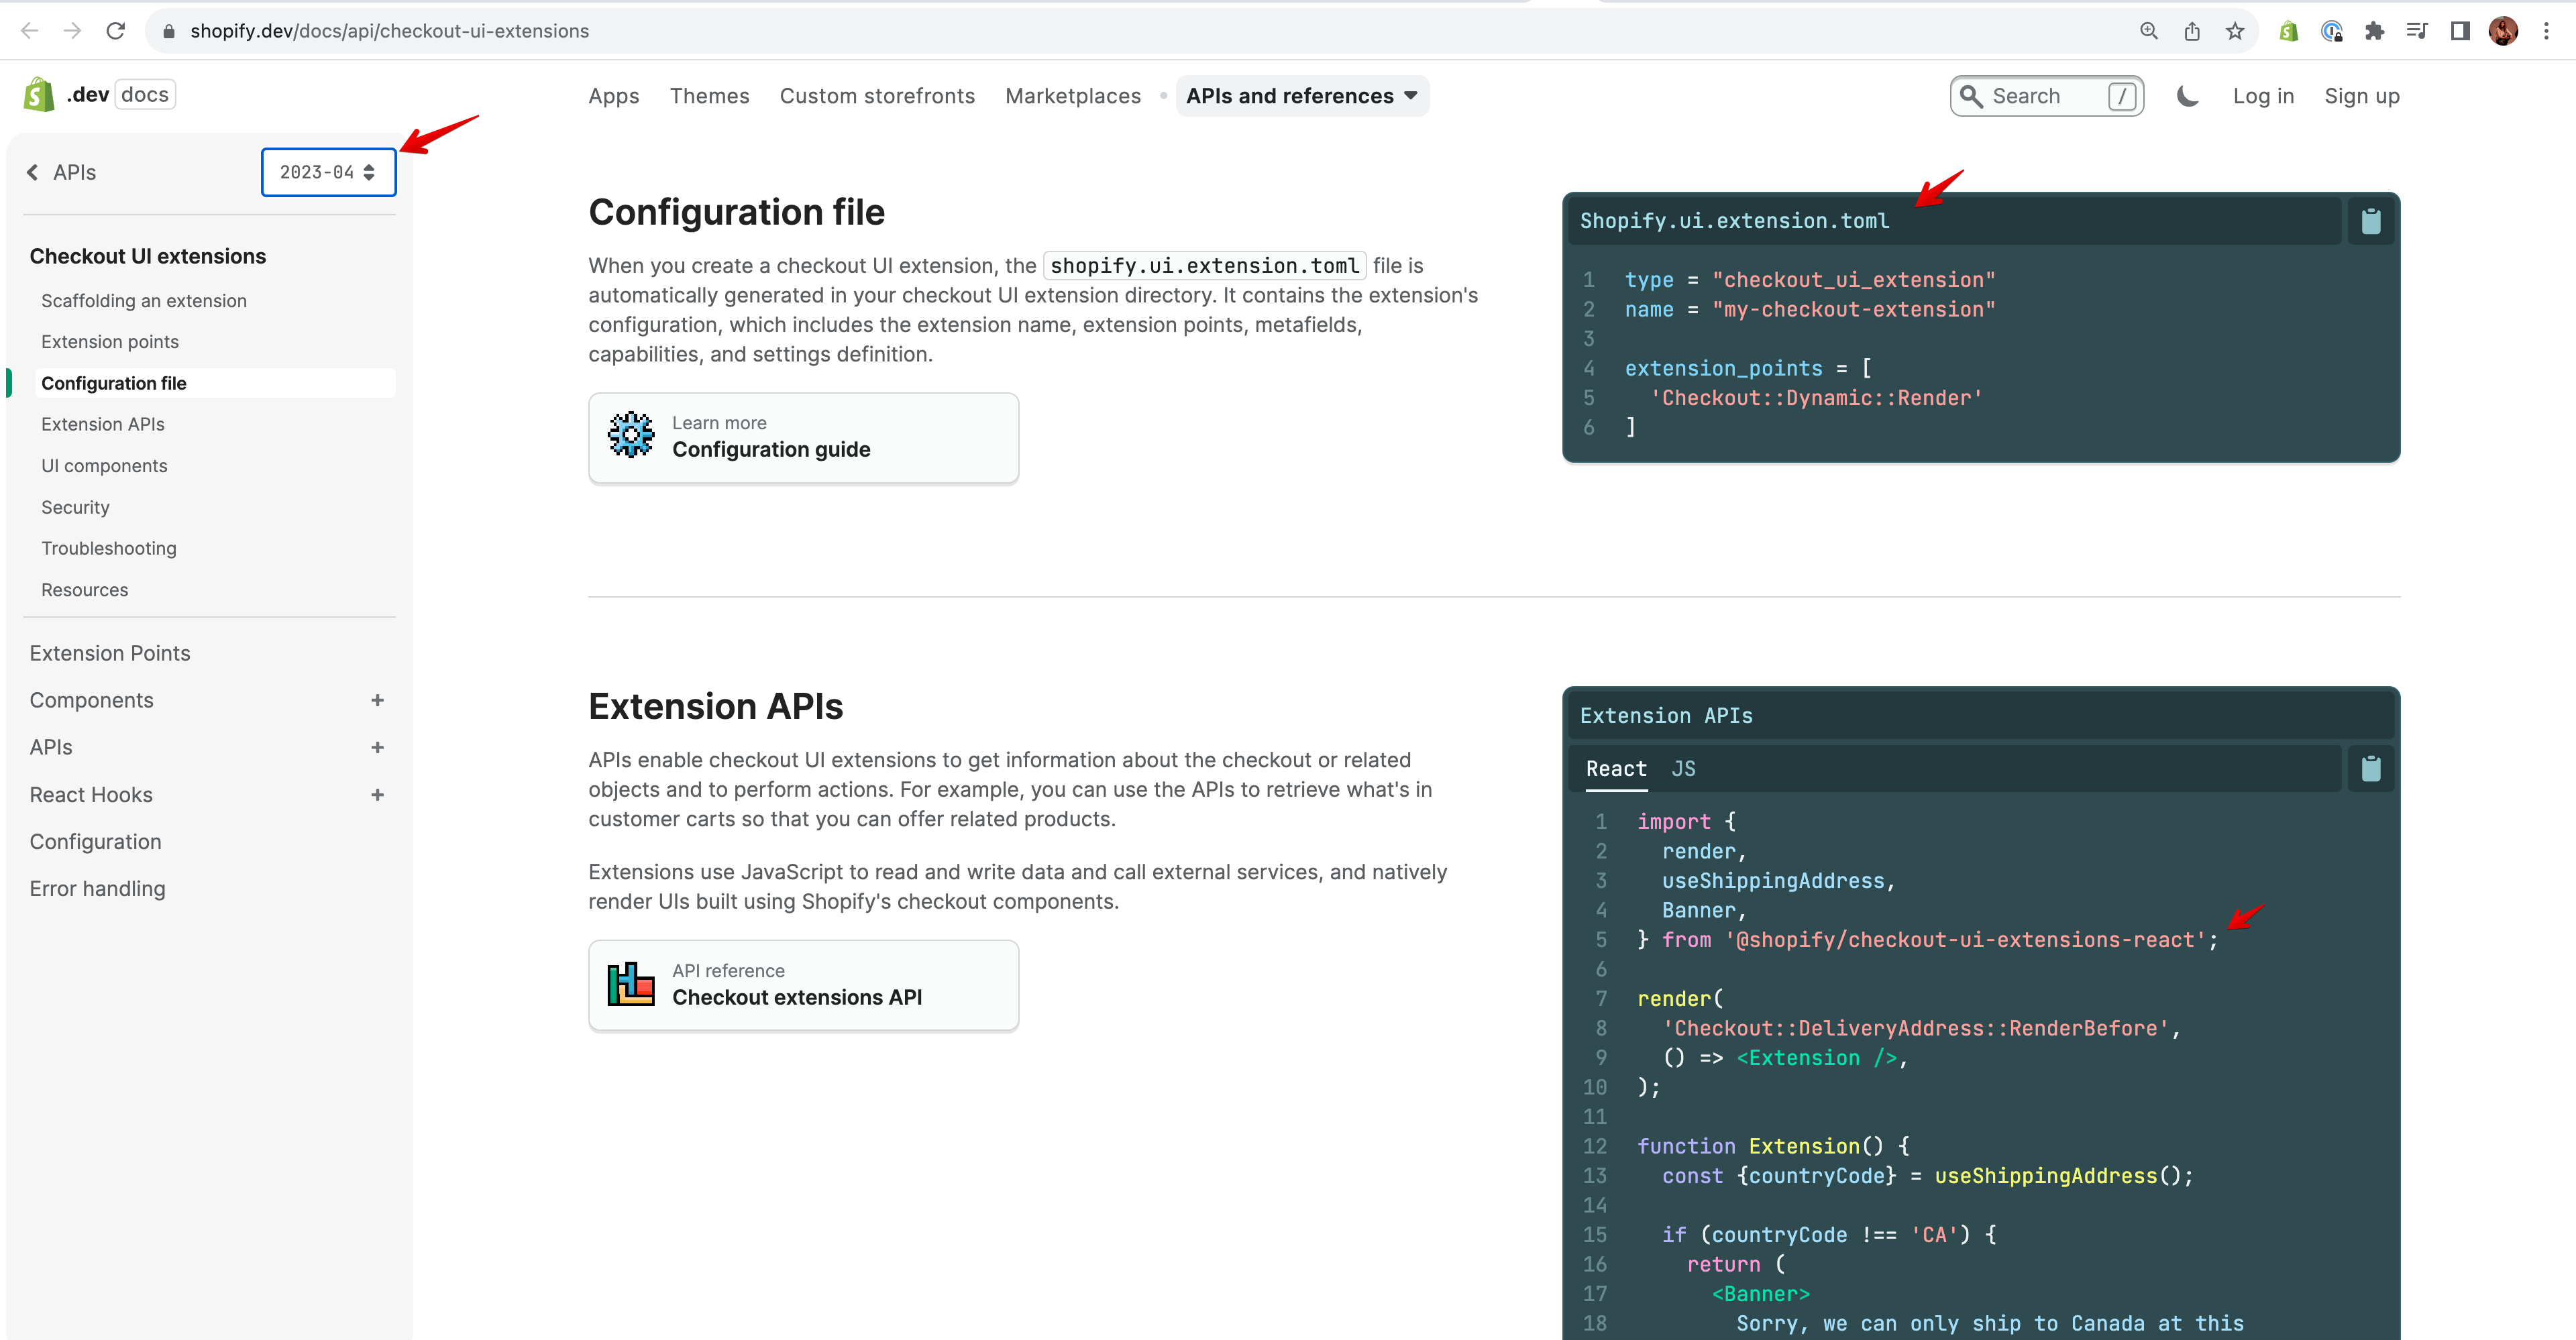Click the browser back arrow

coord(30,31)
